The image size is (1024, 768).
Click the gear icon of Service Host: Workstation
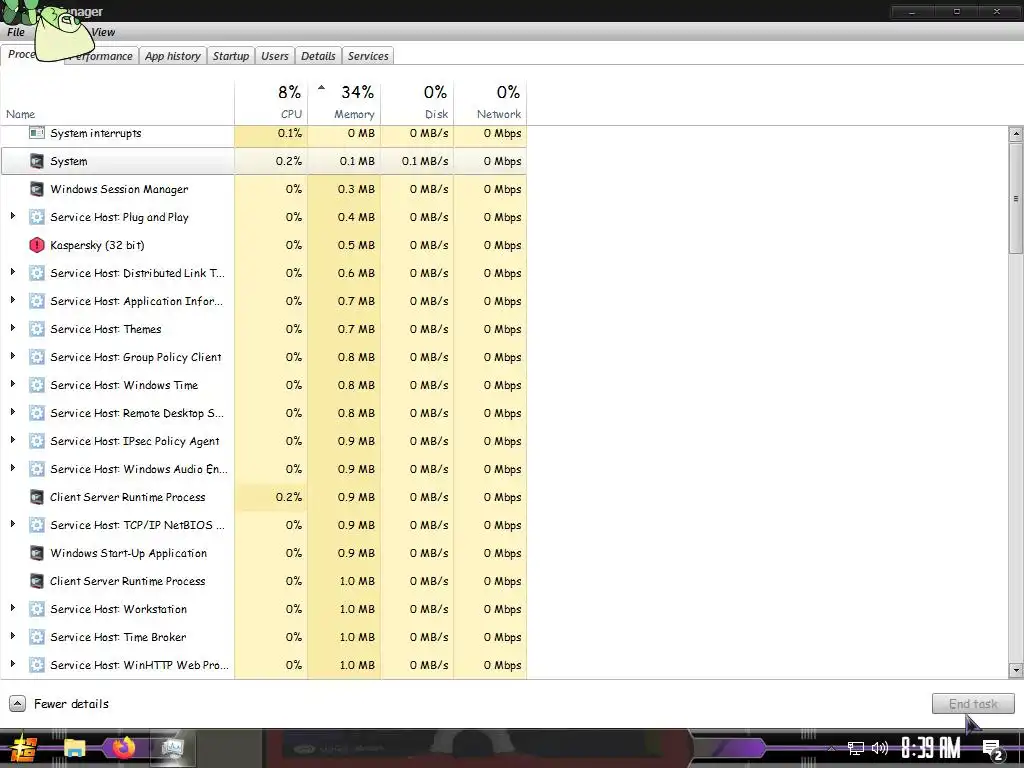point(37,609)
